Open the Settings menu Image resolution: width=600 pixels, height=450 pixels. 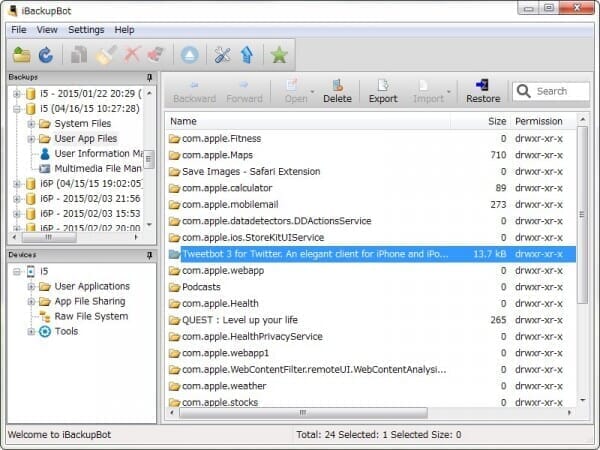pyautogui.click(x=86, y=30)
